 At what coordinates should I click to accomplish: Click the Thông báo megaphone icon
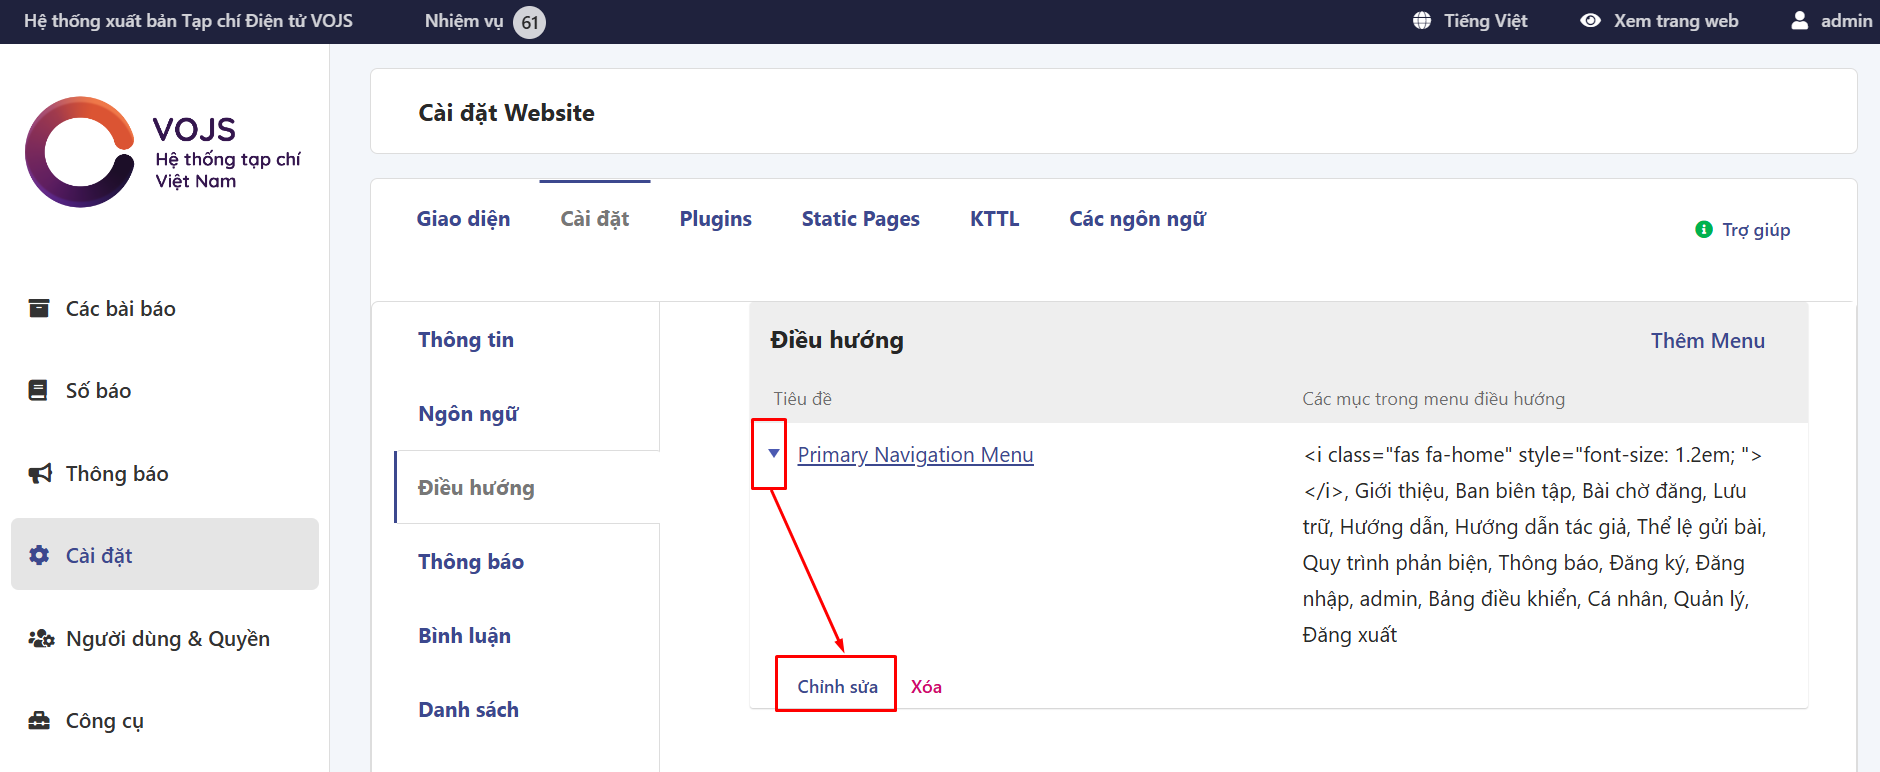click(39, 473)
